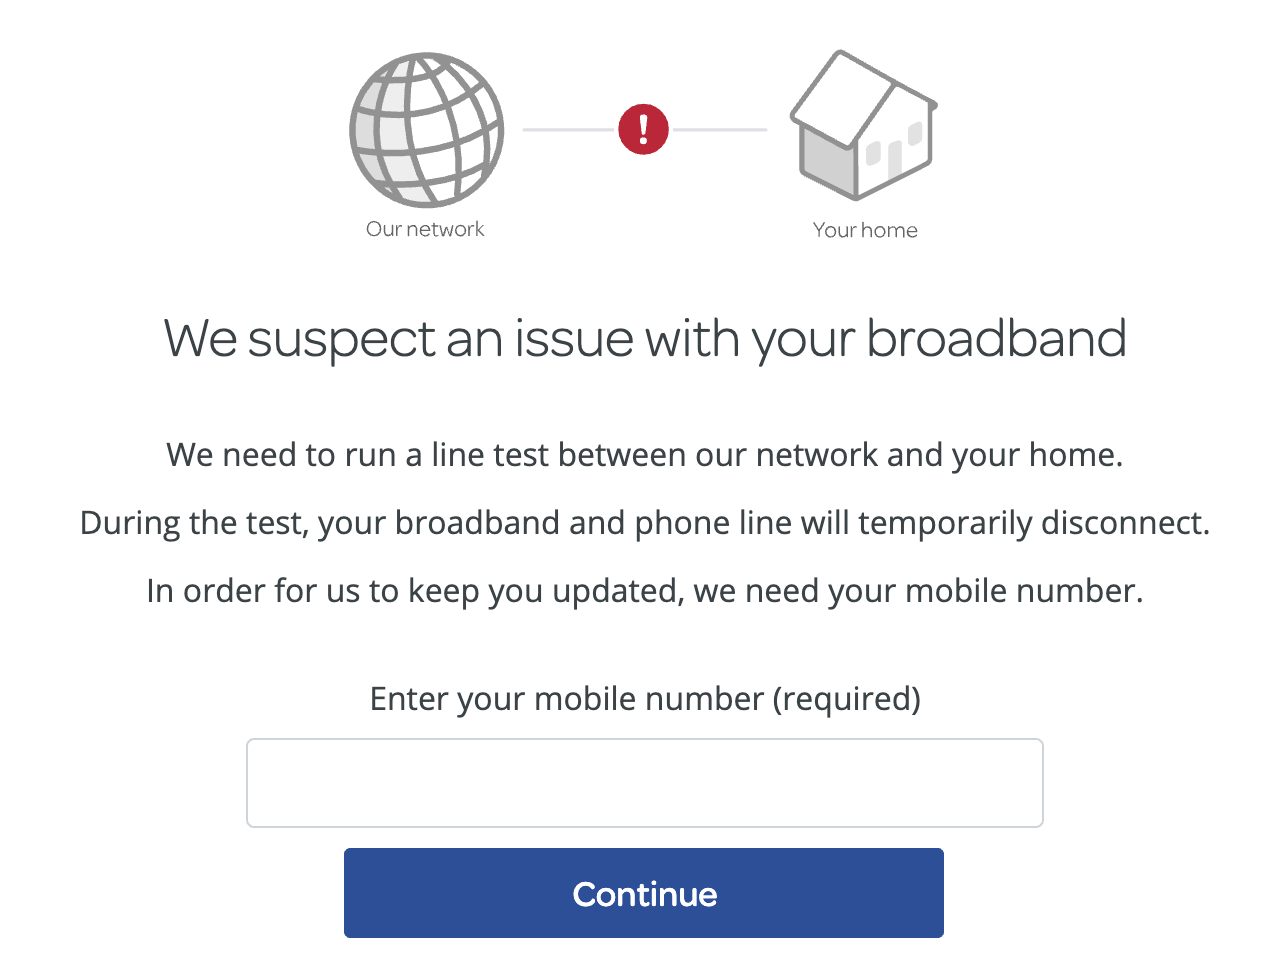Focus the Enter your mobile number box
The width and height of the screenshot is (1274, 980).
pyautogui.click(x=644, y=782)
